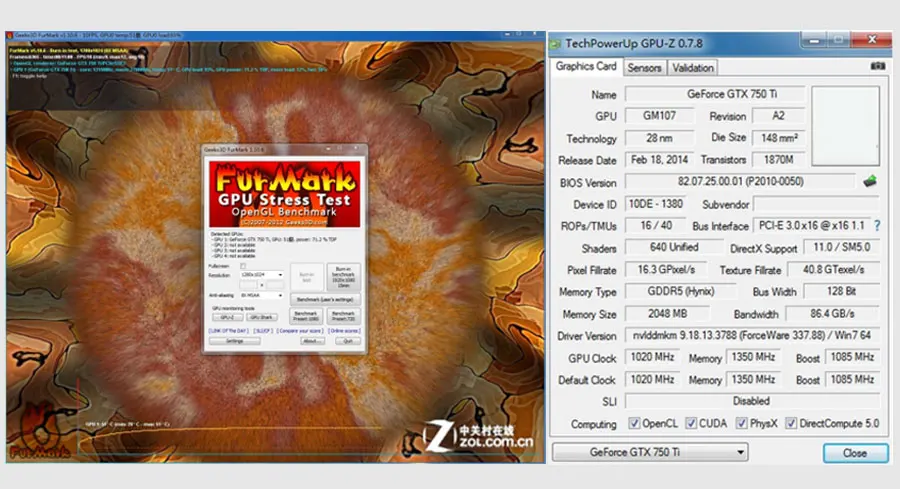Click the Pixel Fillrate value 16.3 GPixel/s
This screenshot has height=489, width=900.
pos(666,270)
